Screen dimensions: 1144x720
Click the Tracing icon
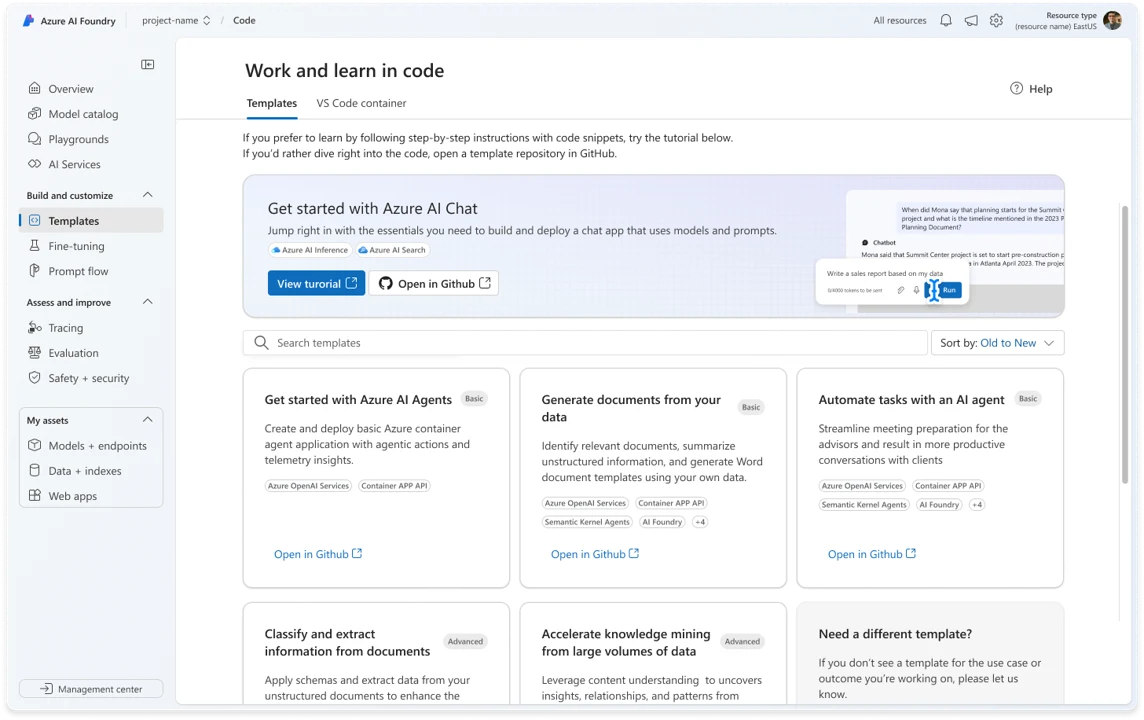34,328
